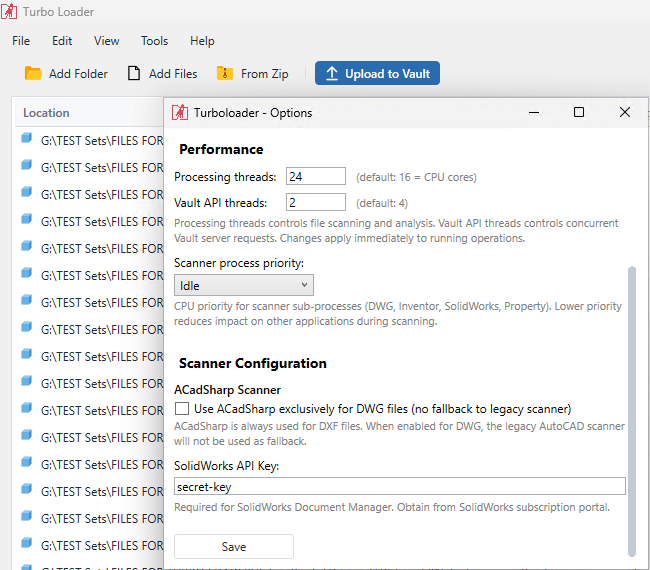This screenshot has height=570, width=650.
Task: Click the Turboloader Options dialog icon
Action: [180, 112]
